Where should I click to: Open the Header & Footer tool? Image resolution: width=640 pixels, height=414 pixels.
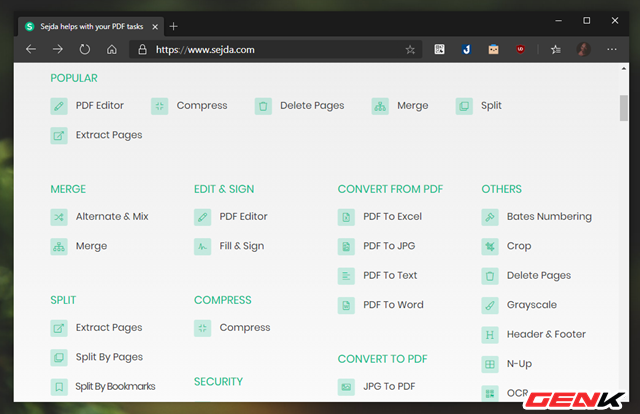(547, 334)
